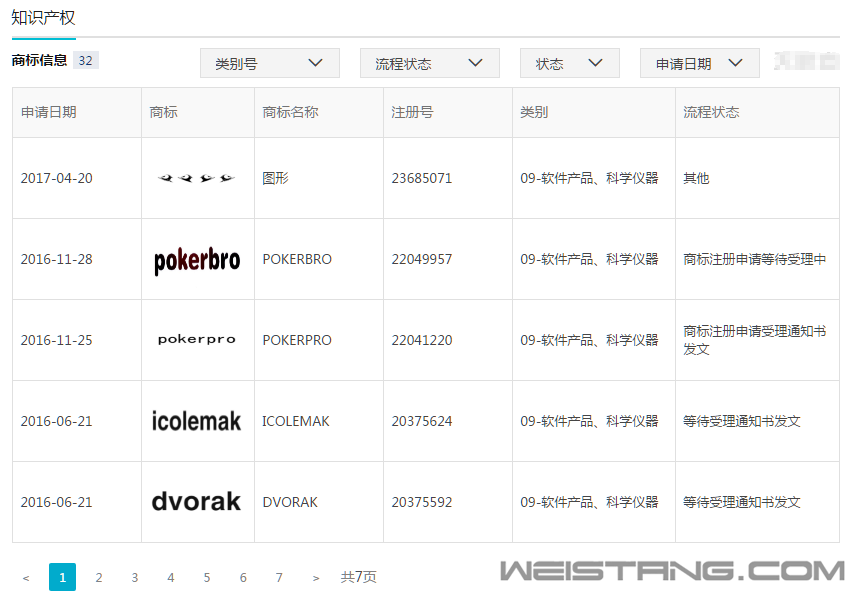
Task: Click the trademark name POKERBRO
Action: pyautogui.click(x=297, y=259)
